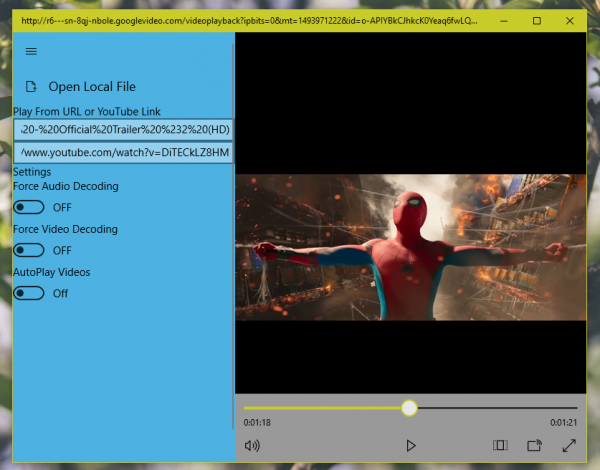
Task: Click the aspect ratio zoom icon
Action: point(500,445)
